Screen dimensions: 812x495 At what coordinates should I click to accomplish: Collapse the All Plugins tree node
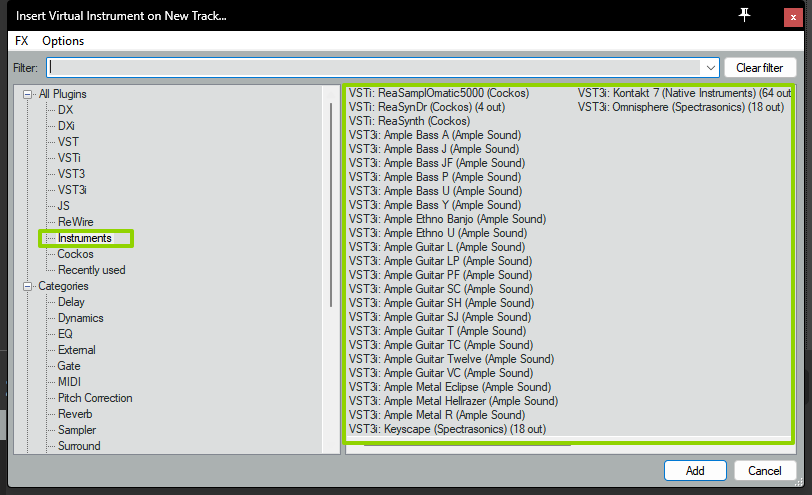[28, 94]
